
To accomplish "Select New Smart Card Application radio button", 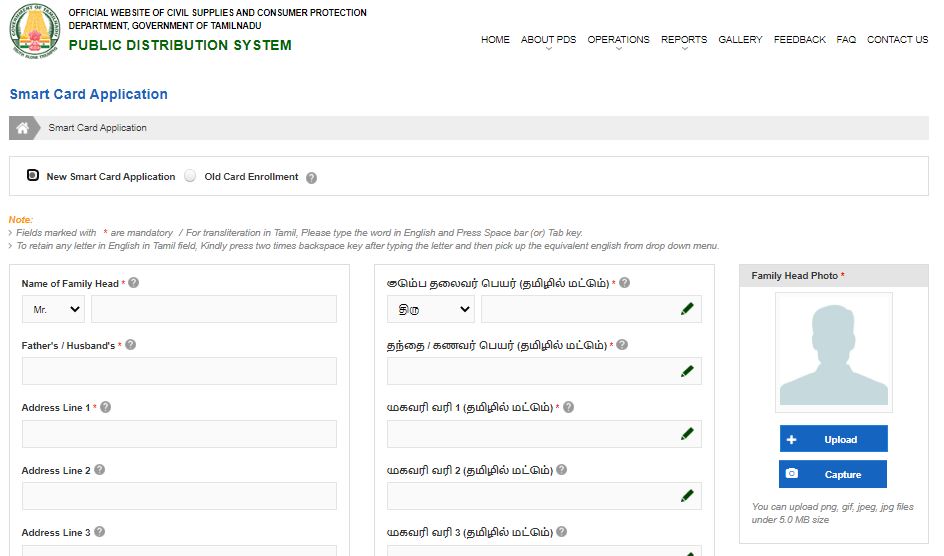I will click(33, 175).
